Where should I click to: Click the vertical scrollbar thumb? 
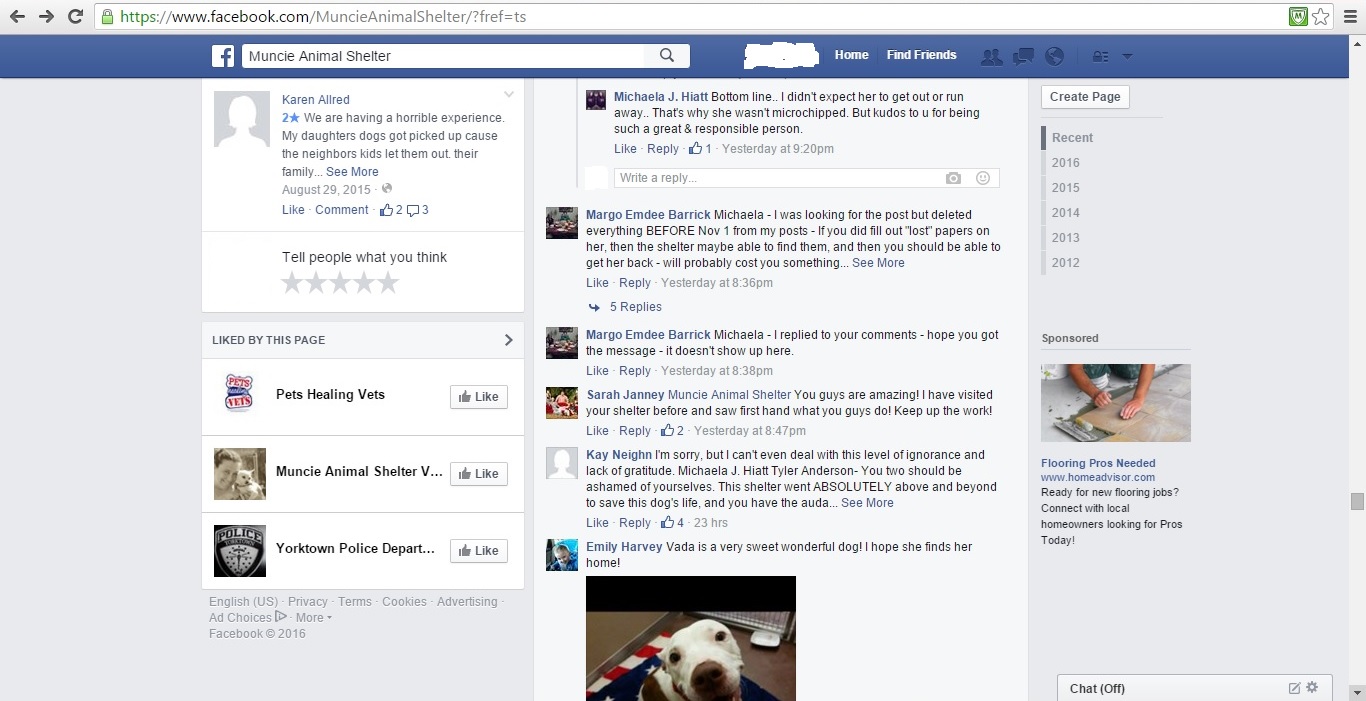[x=1357, y=501]
